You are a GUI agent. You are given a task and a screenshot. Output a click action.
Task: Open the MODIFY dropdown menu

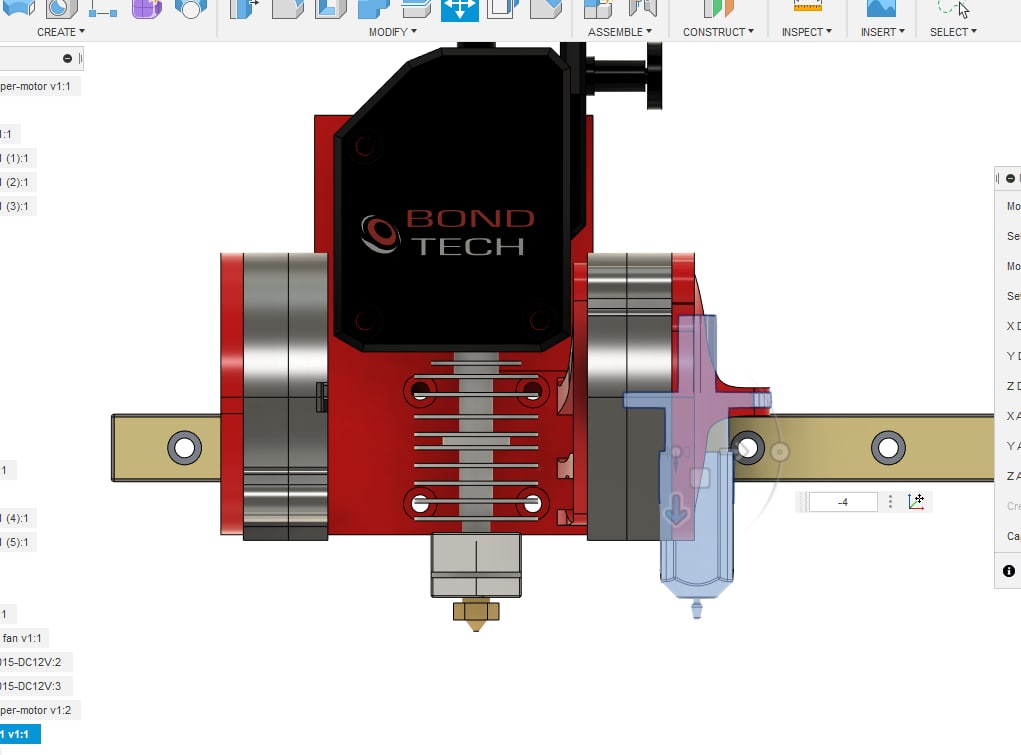click(x=393, y=32)
